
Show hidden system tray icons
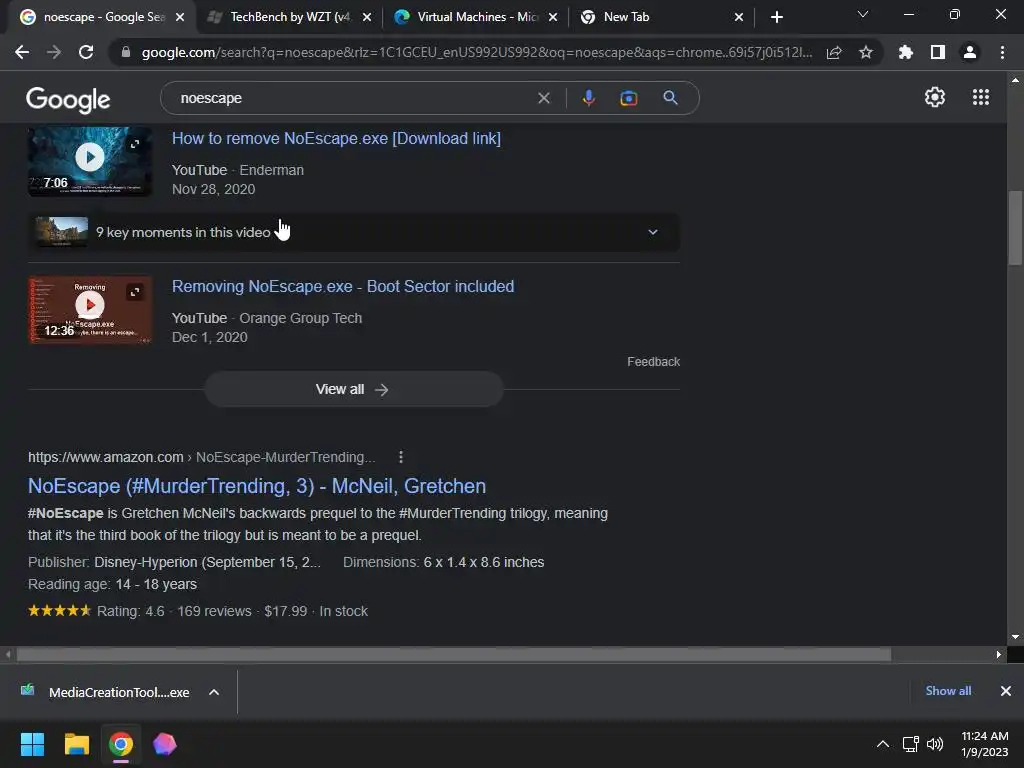[882, 744]
